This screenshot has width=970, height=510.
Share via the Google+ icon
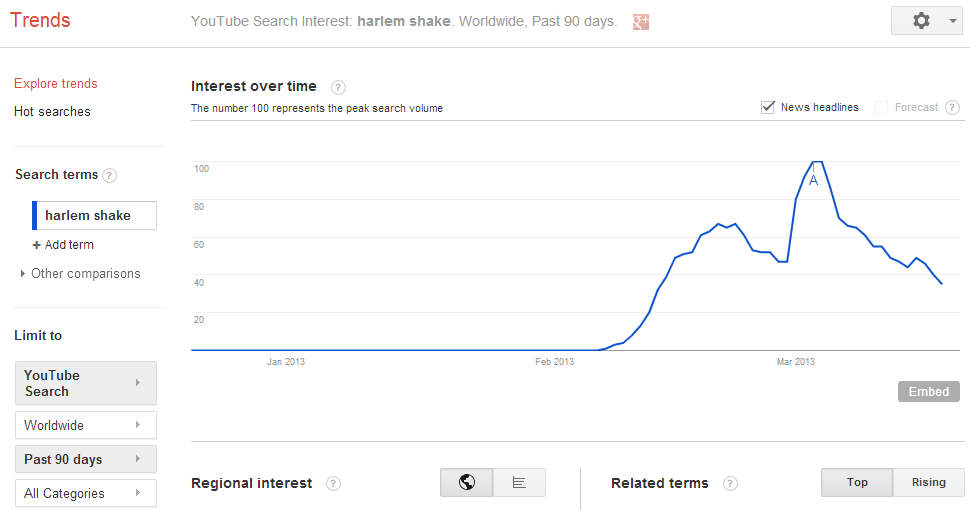click(x=641, y=22)
